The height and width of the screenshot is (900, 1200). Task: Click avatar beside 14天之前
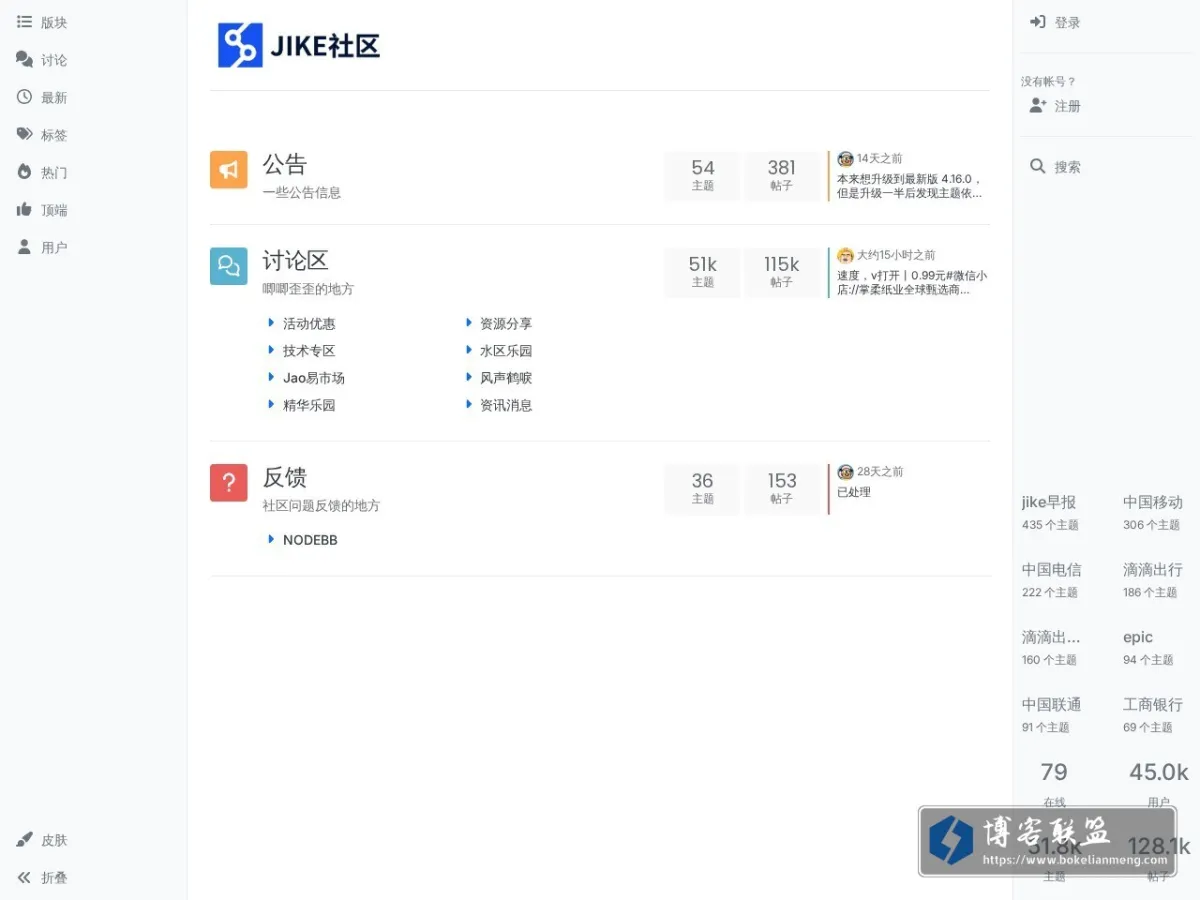click(845, 158)
